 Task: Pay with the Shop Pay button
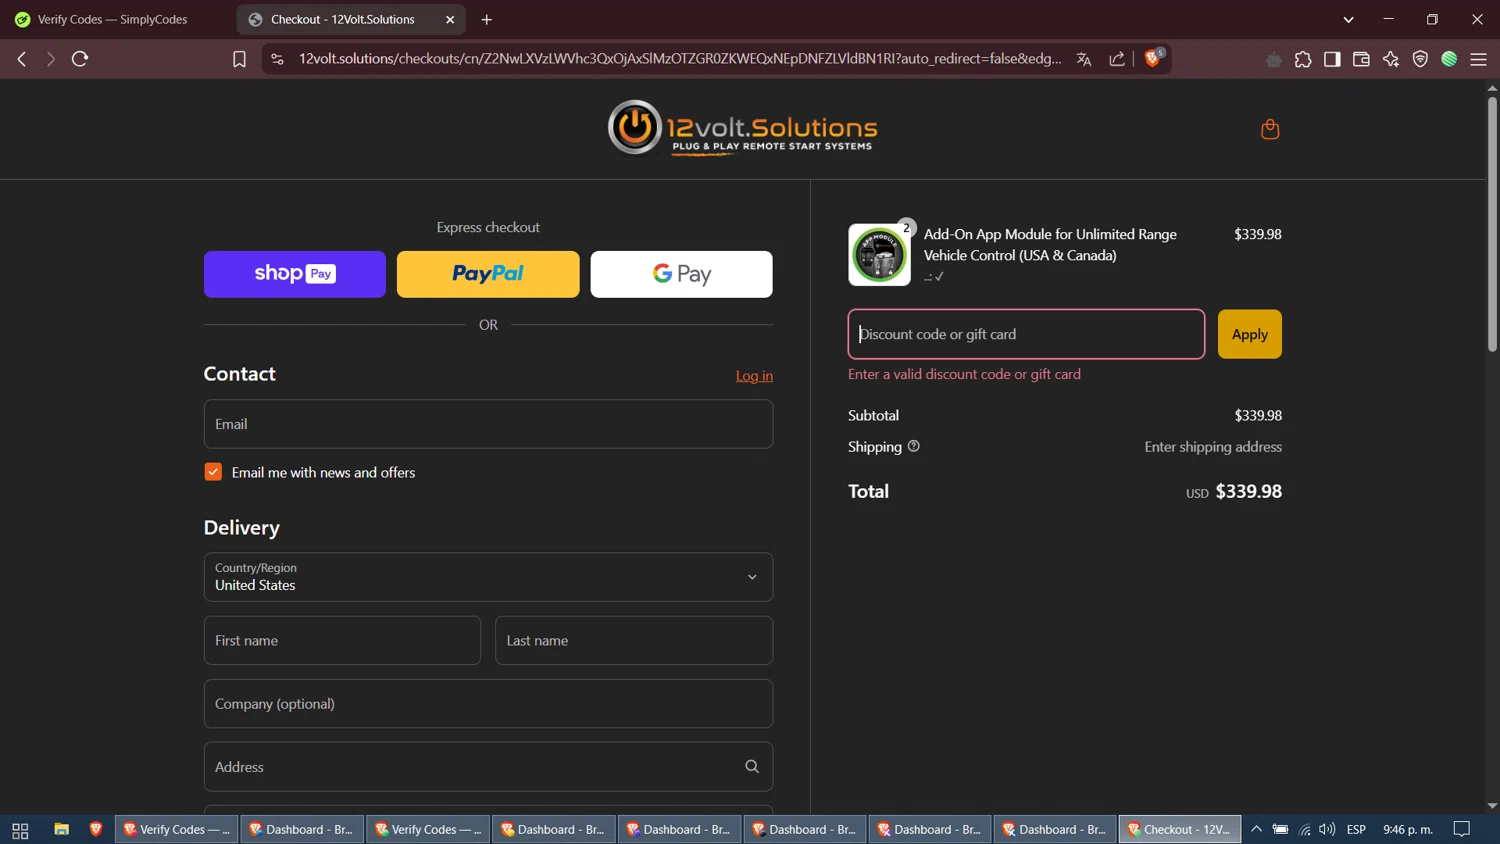point(295,274)
